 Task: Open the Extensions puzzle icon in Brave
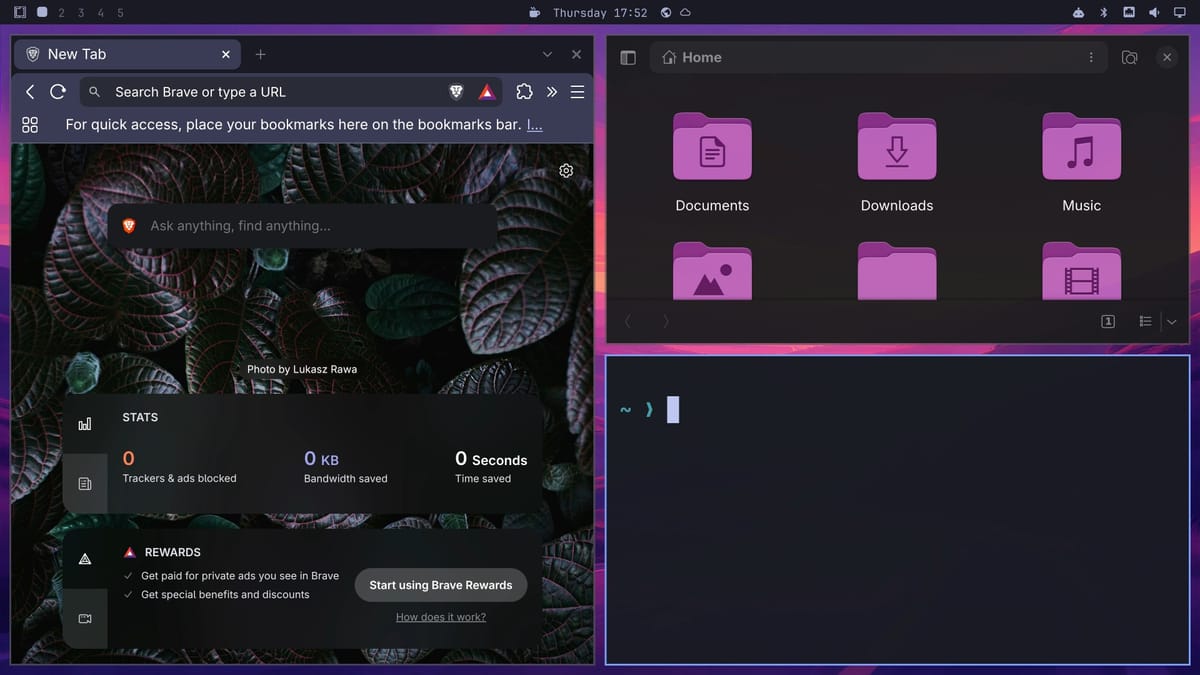(x=524, y=91)
